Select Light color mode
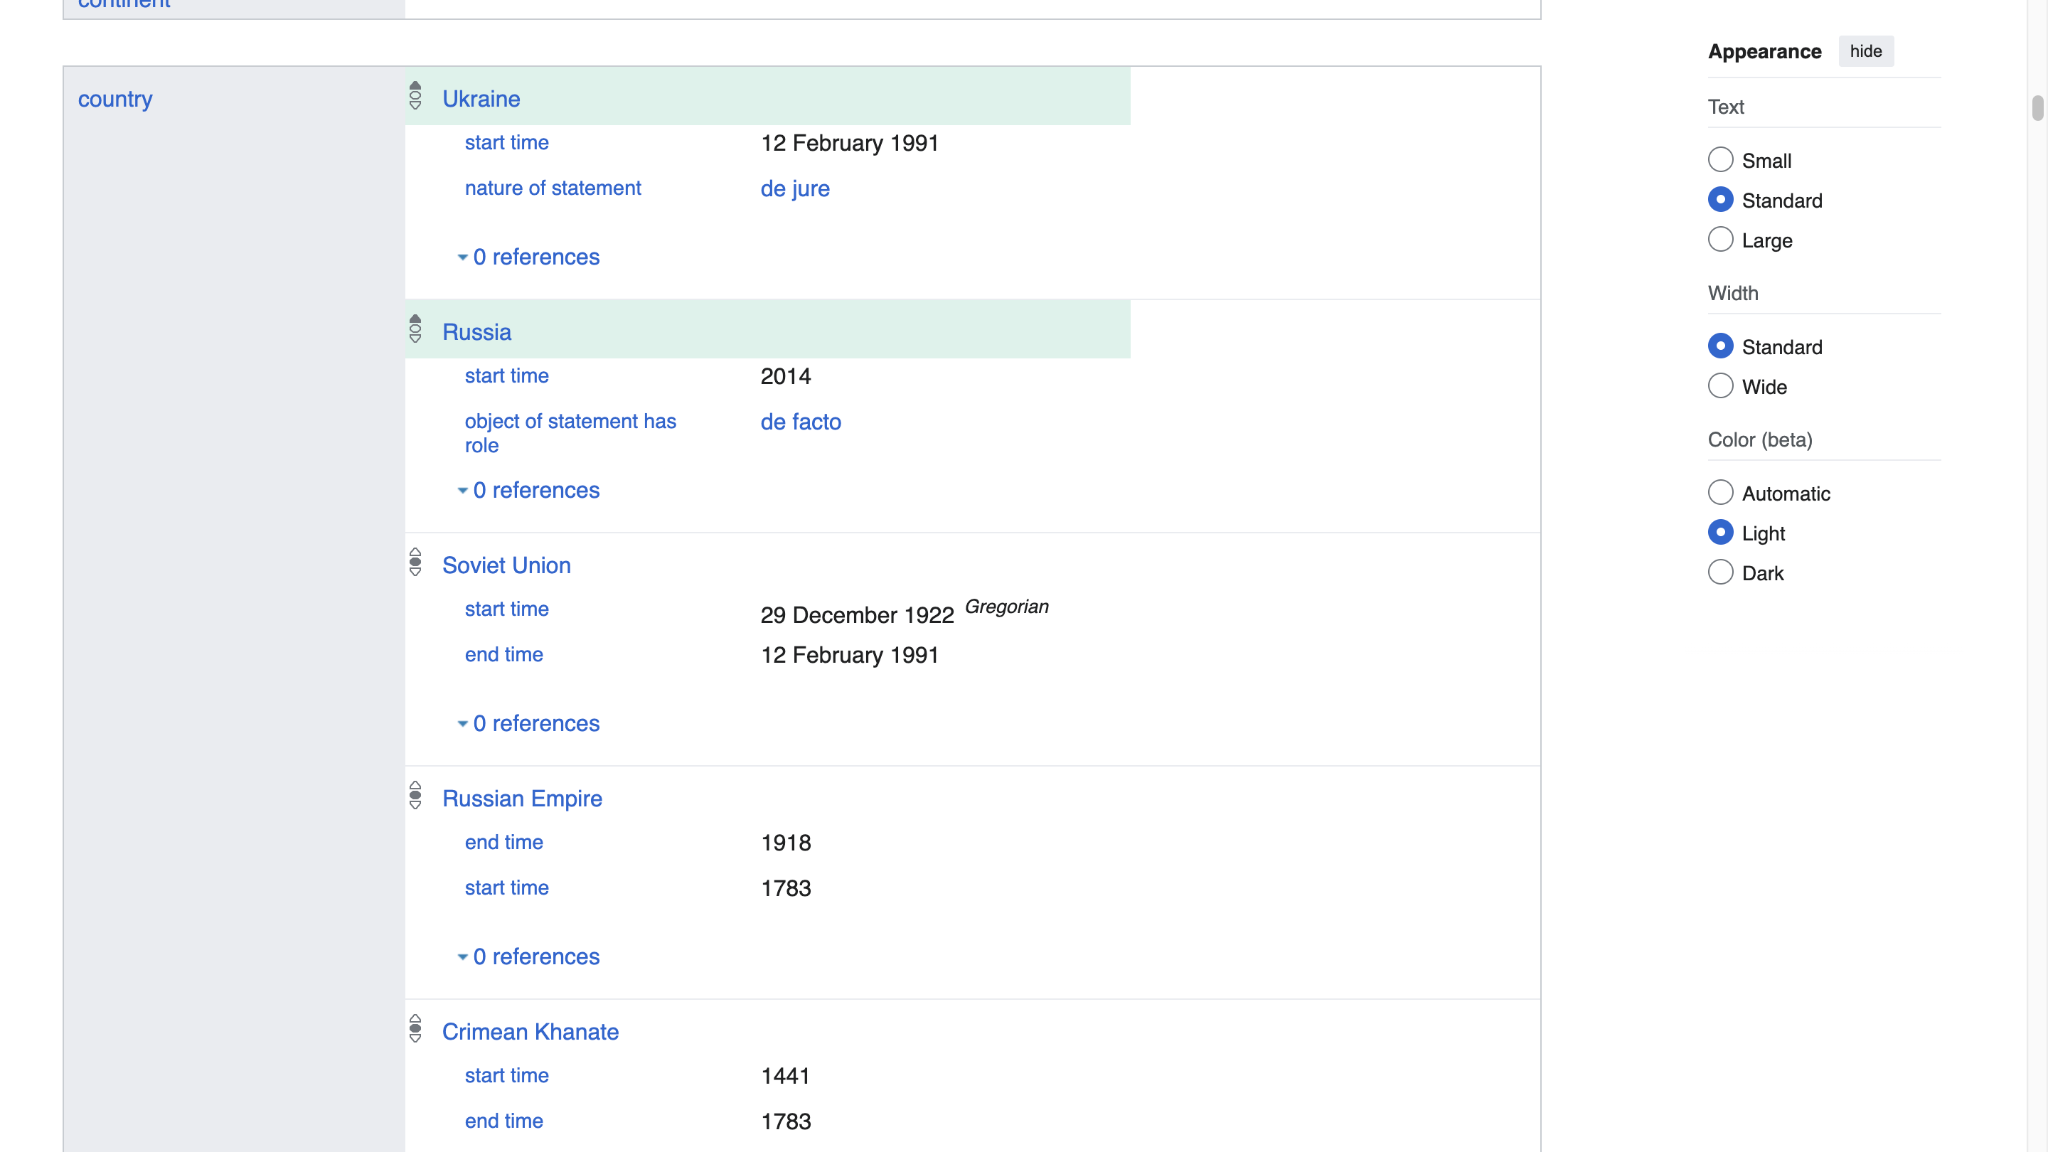Screen dimensions: 2048x1152 tap(1720, 533)
